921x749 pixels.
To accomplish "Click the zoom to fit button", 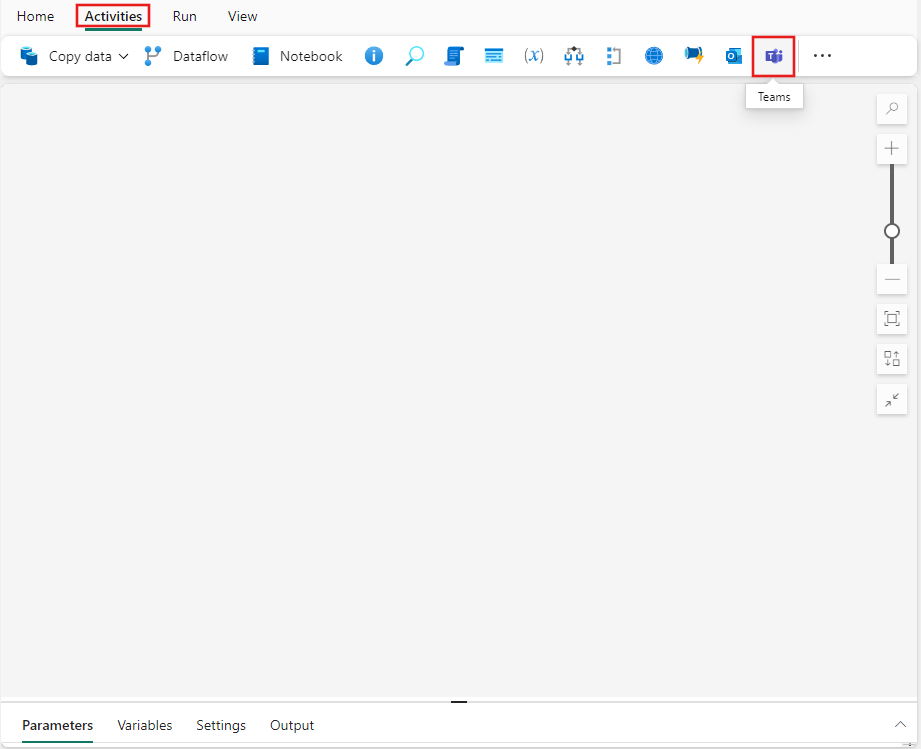I will click(x=892, y=318).
